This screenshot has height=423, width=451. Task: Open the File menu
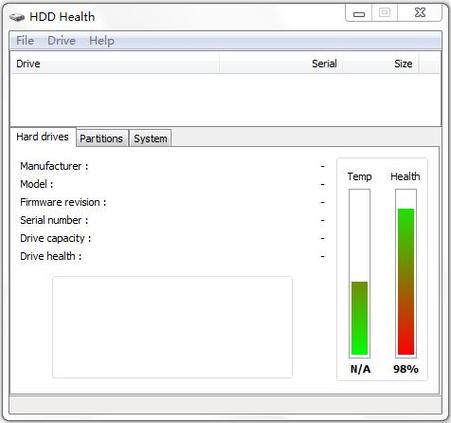pyautogui.click(x=25, y=41)
